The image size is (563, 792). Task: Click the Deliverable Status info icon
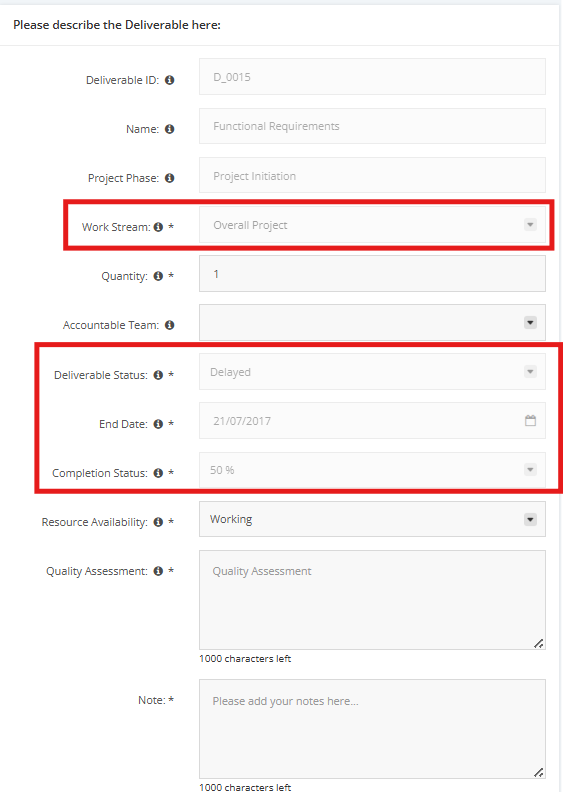pos(158,375)
